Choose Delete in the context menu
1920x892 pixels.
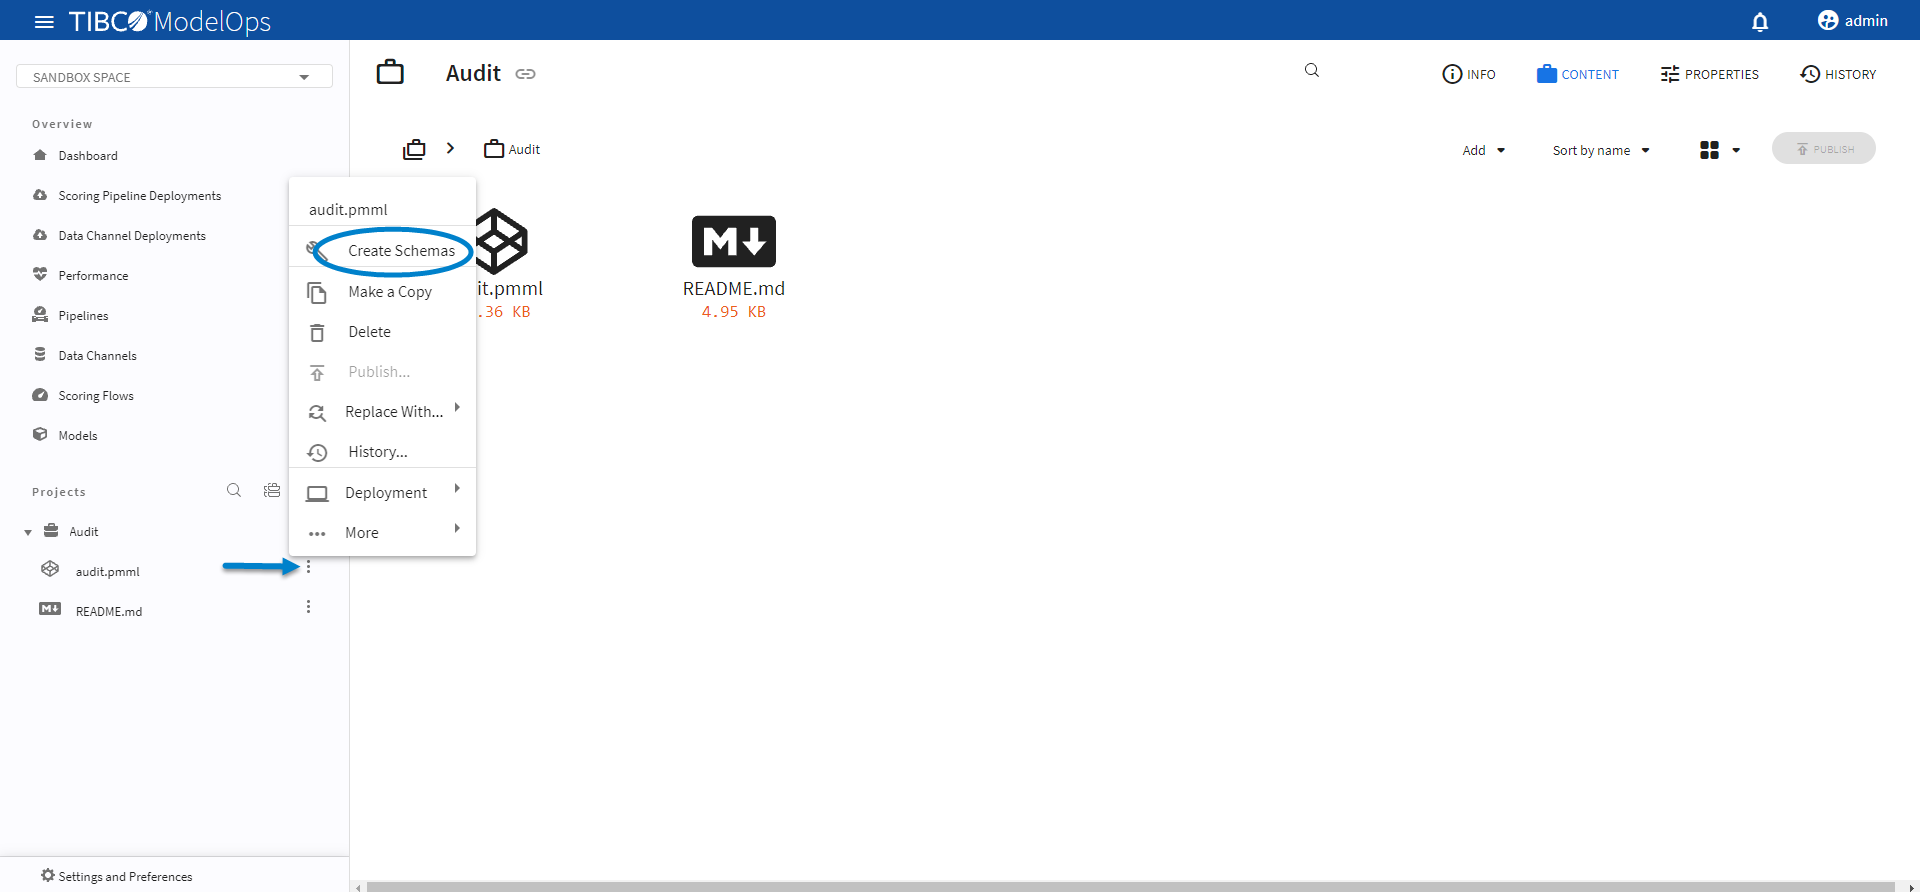[x=382, y=331]
